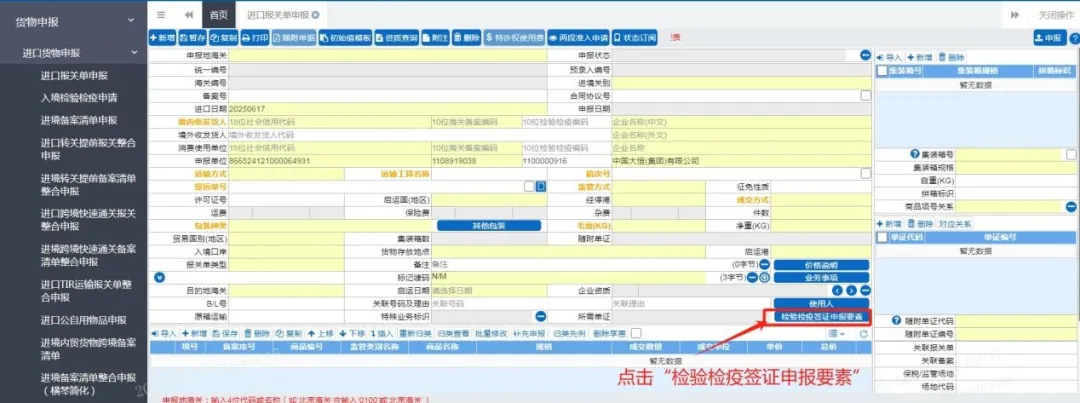Open 两段准入申请 from the toolbar
The height and width of the screenshot is (403, 1080).
579,37
